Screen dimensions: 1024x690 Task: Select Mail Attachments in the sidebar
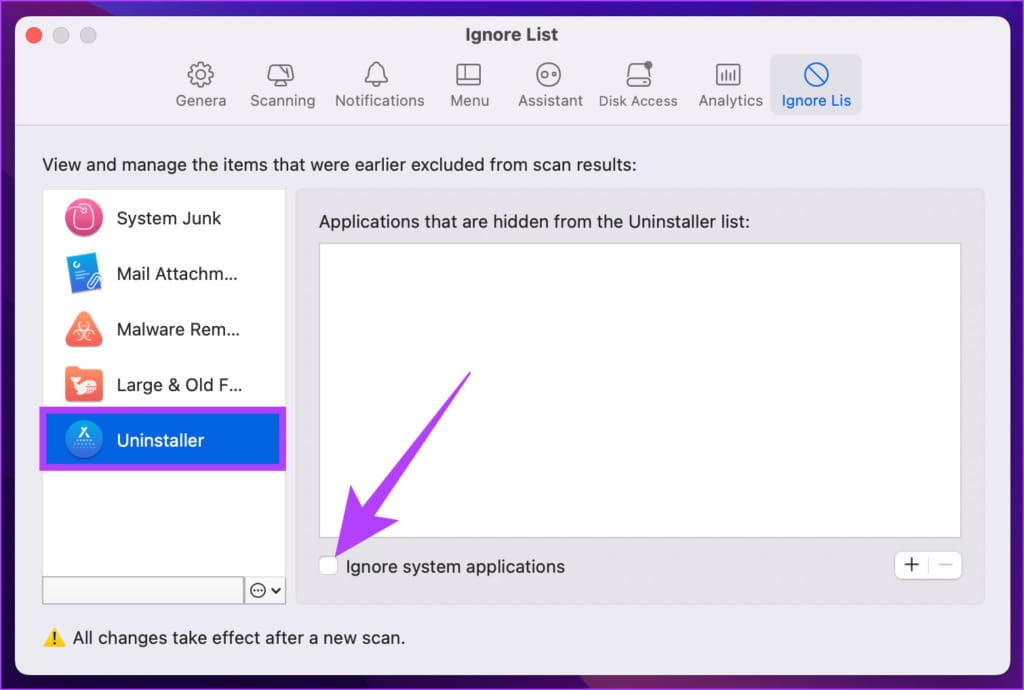click(164, 274)
